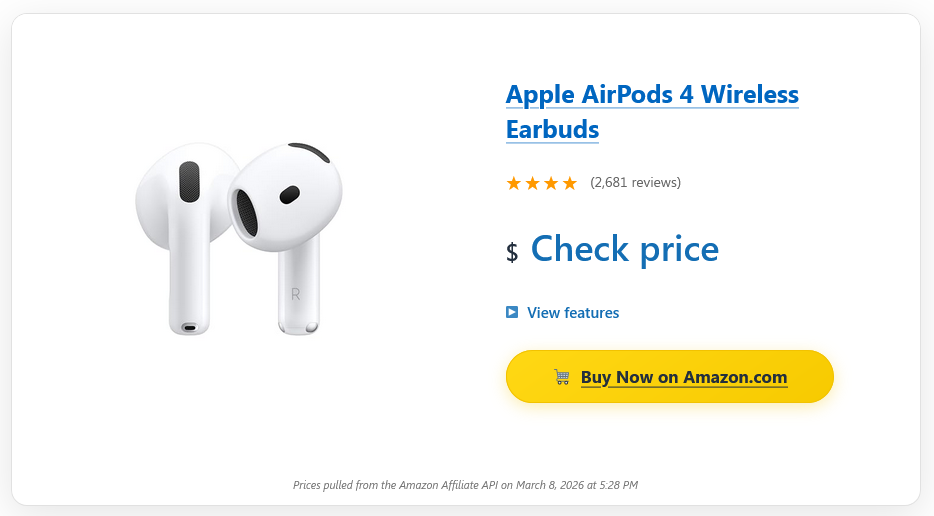Click the charging contact at left stem bottom
Viewport: 934px width, 516px height.
(x=190, y=326)
